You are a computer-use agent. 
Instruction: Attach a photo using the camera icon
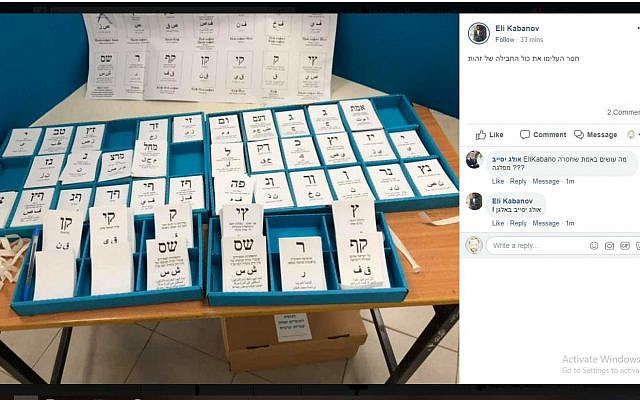tap(609, 245)
